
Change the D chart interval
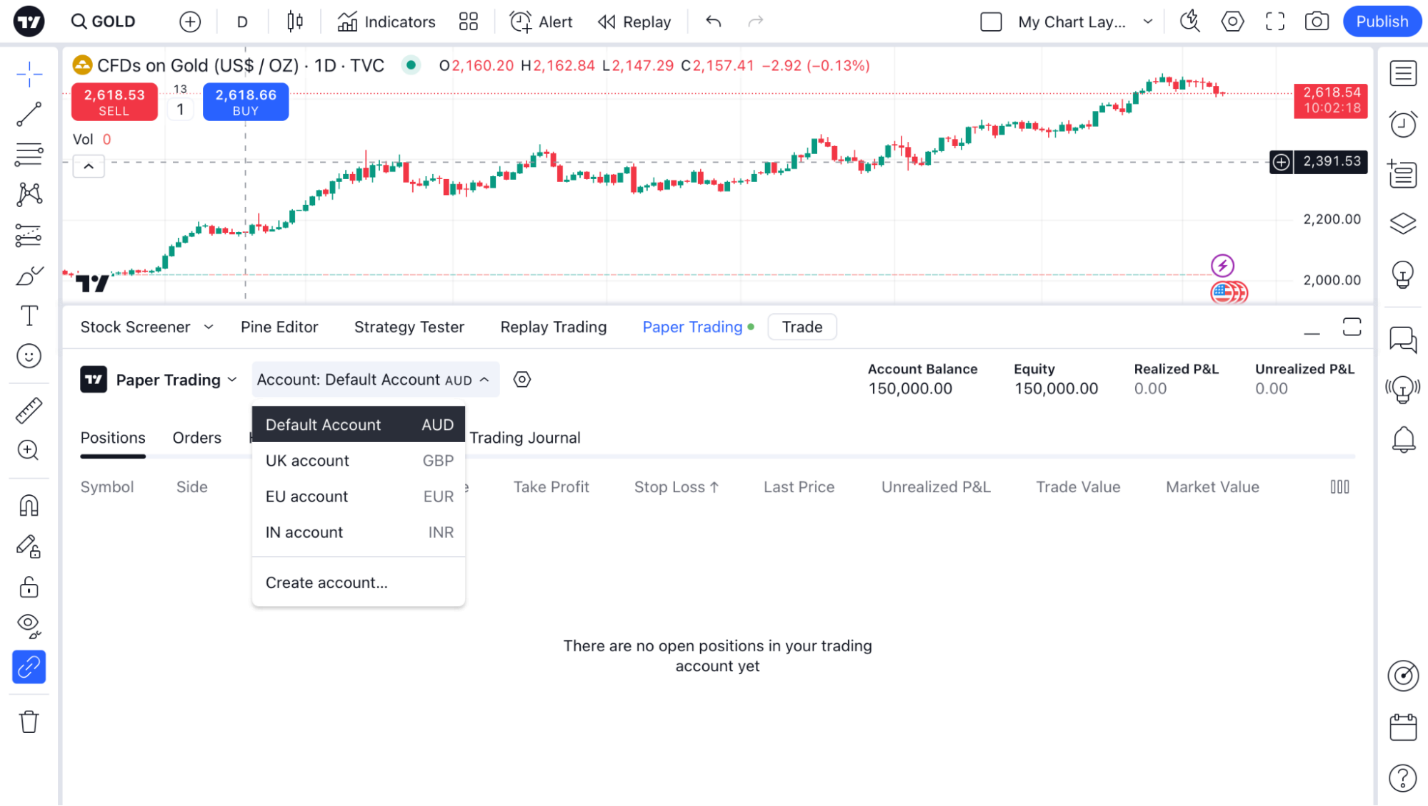[x=242, y=21]
